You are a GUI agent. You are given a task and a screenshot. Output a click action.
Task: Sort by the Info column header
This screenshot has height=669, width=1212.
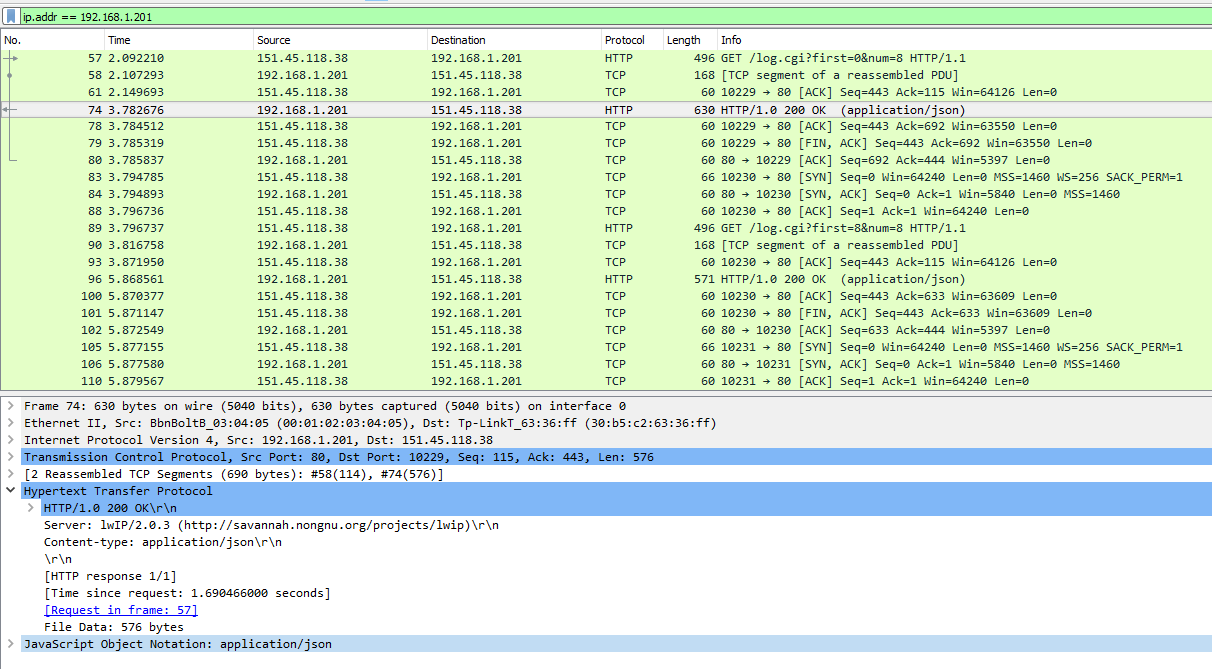(965, 40)
